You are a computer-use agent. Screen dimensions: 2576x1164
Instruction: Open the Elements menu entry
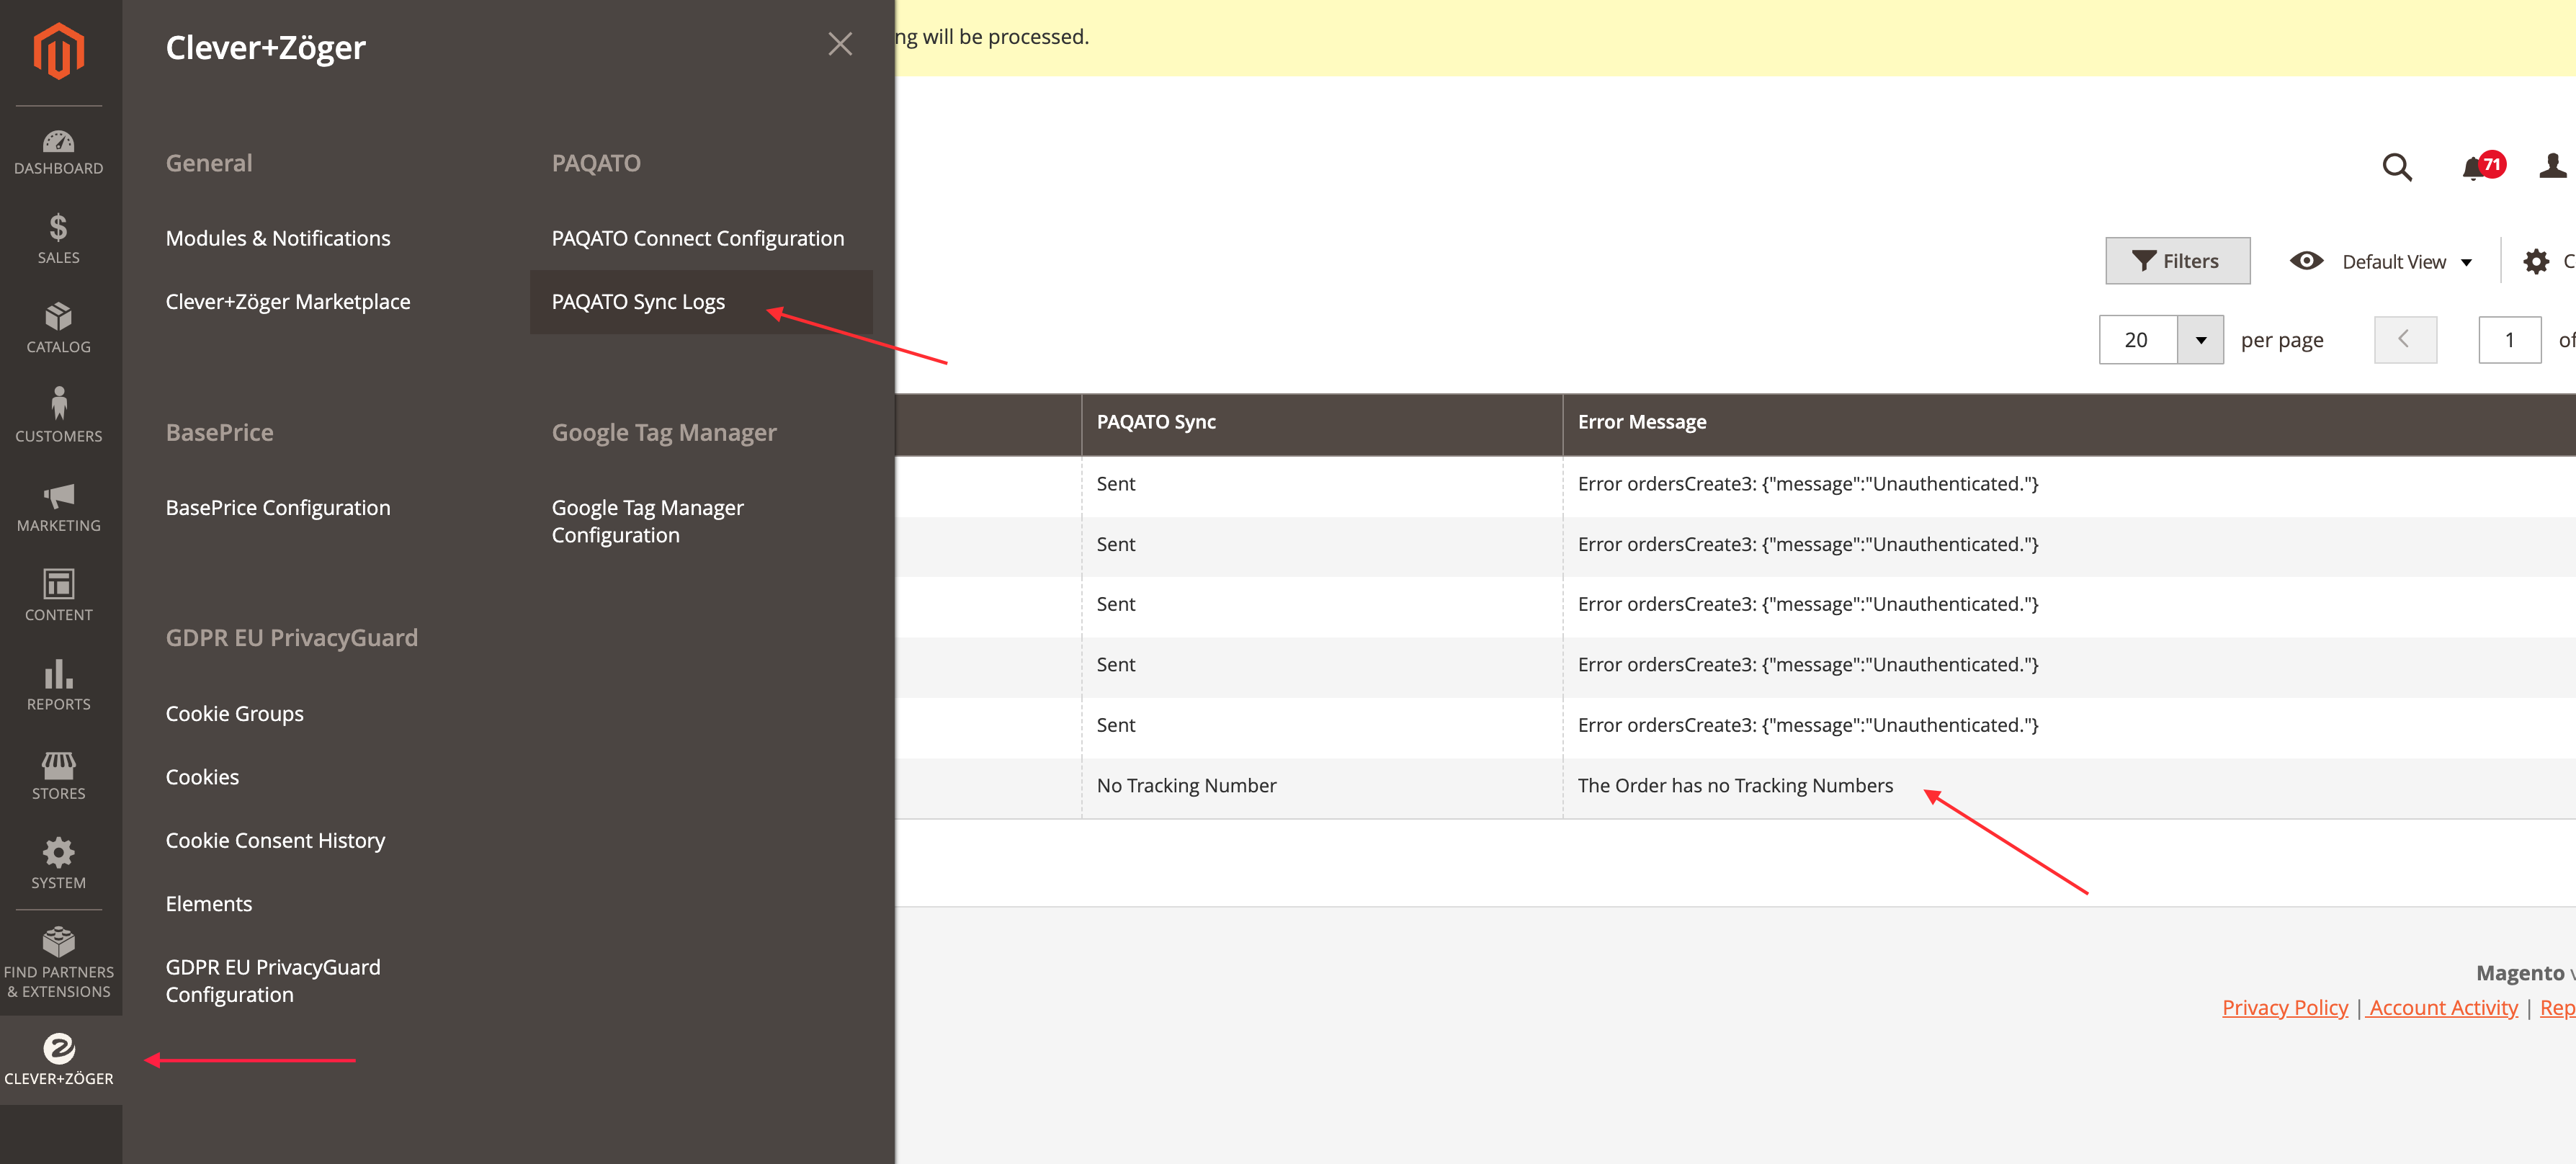point(209,903)
